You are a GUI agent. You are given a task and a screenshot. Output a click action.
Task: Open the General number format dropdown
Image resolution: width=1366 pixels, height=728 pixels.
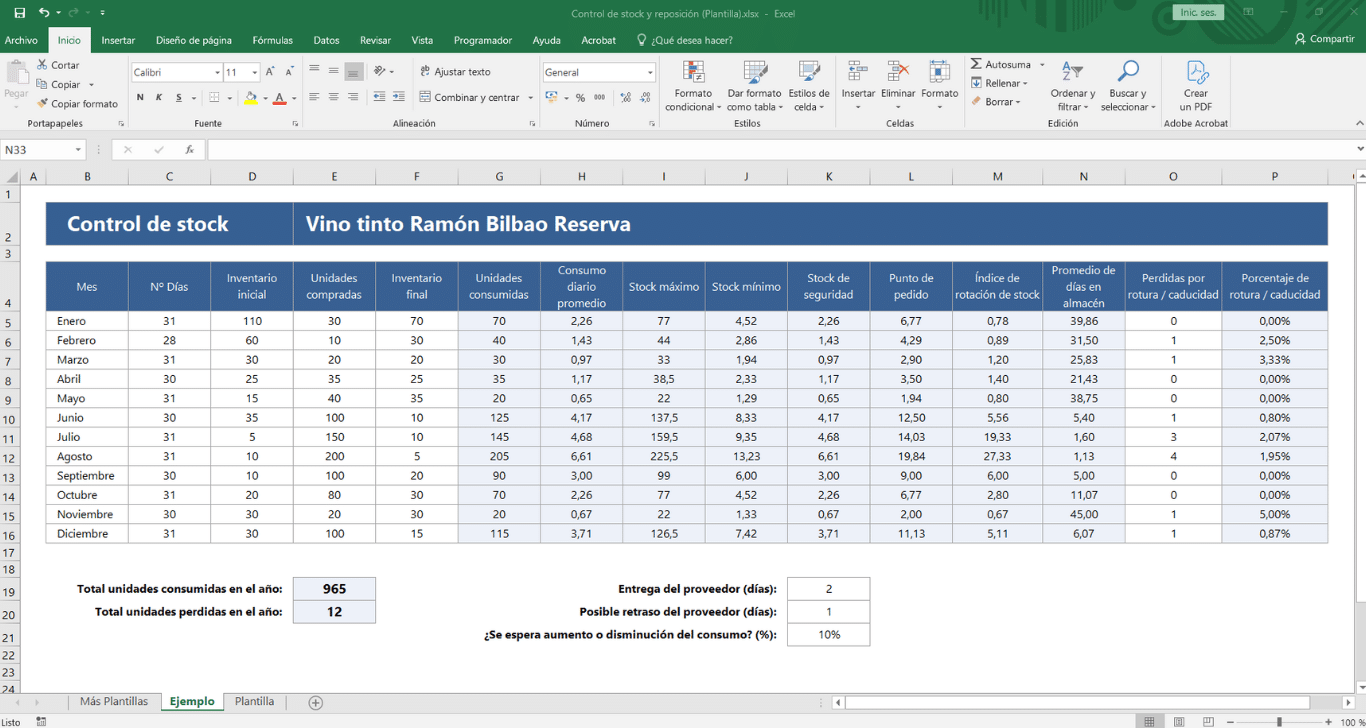(x=650, y=73)
